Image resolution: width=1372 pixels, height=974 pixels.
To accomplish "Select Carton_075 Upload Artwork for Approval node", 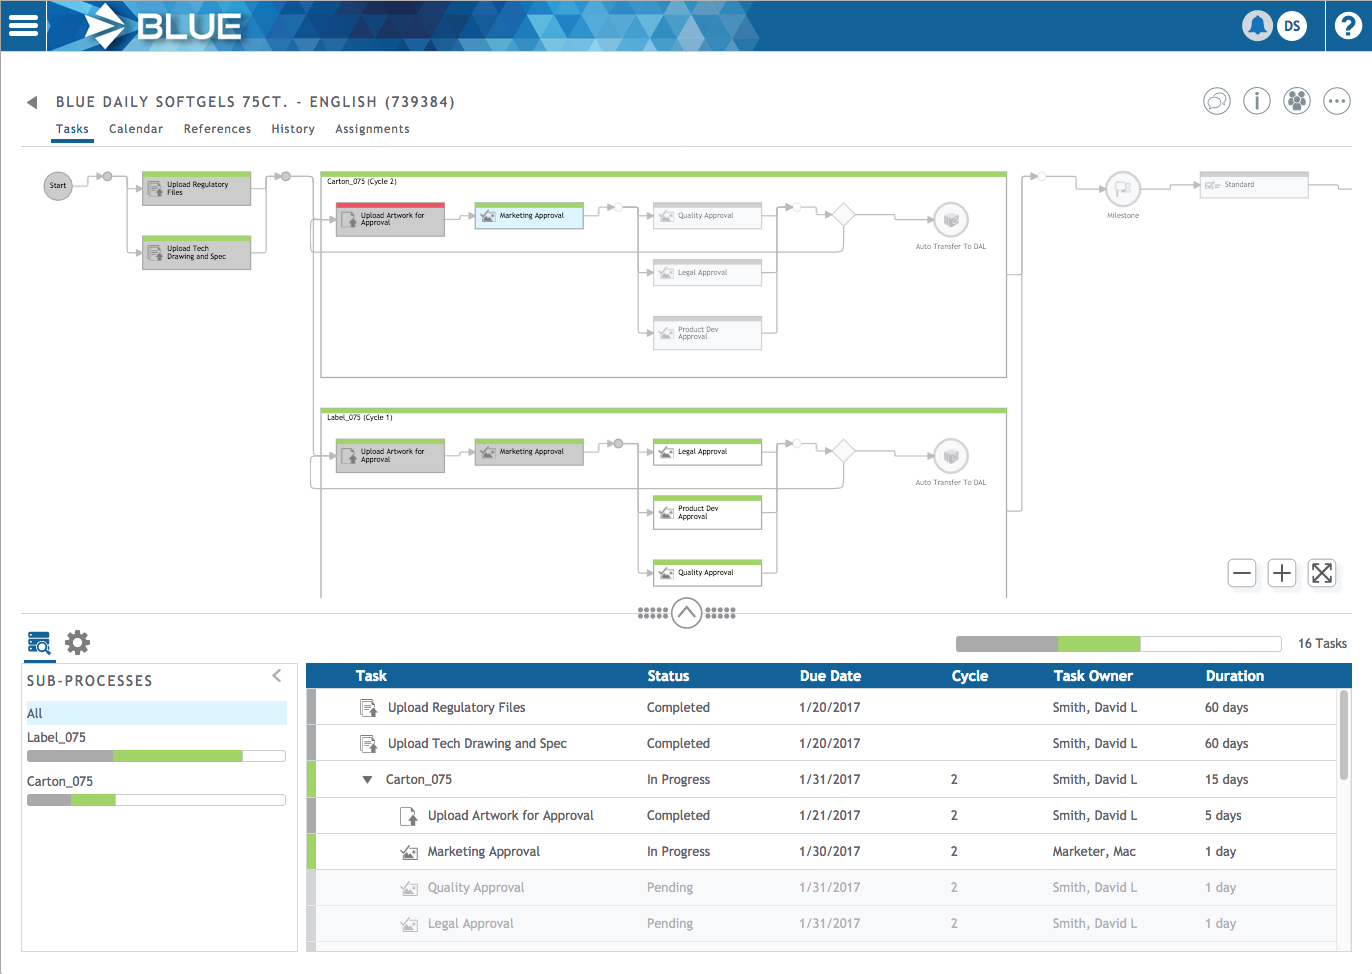I will click(x=390, y=220).
